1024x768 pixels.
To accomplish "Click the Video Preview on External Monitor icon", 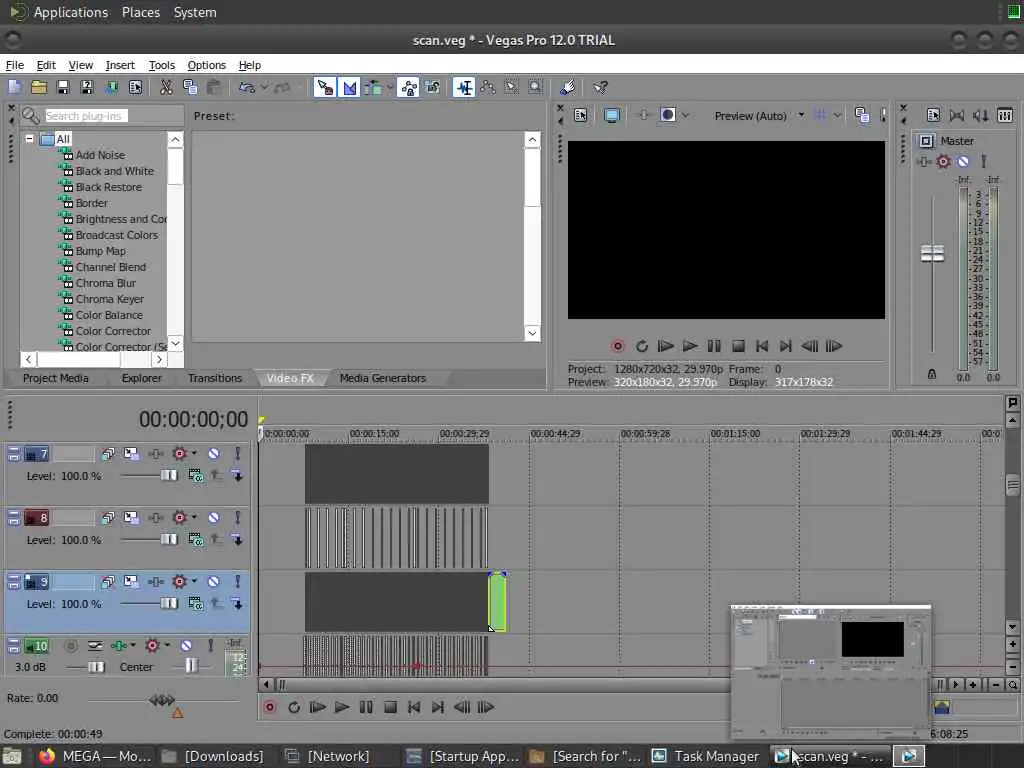I will [612, 116].
